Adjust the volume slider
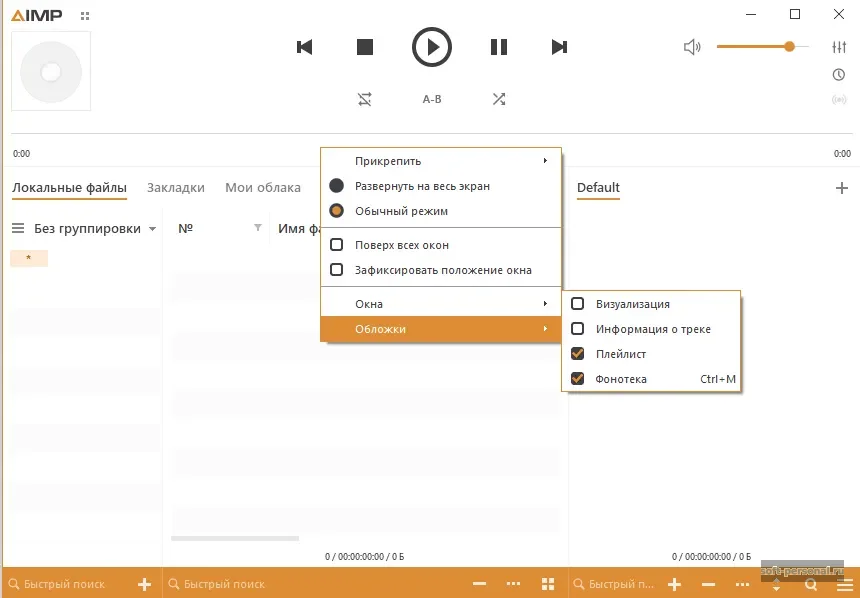The width and height of the screenshot is (860, 598). (x=762, y=47)
